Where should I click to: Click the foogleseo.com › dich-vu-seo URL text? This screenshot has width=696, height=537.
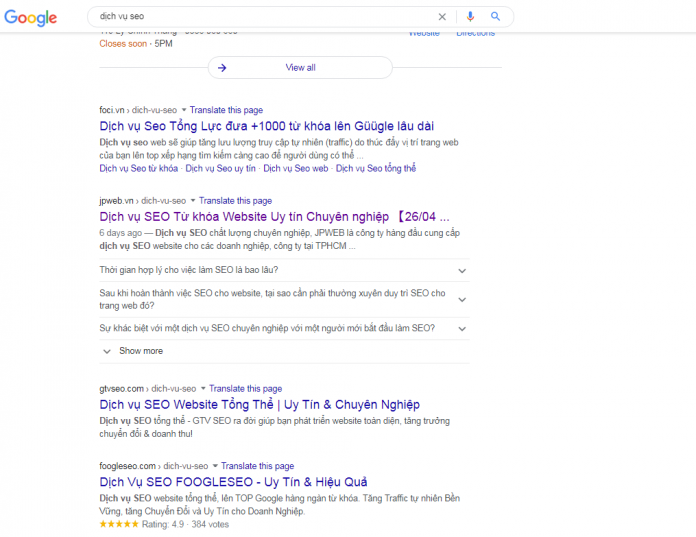[x=154, y=466]
